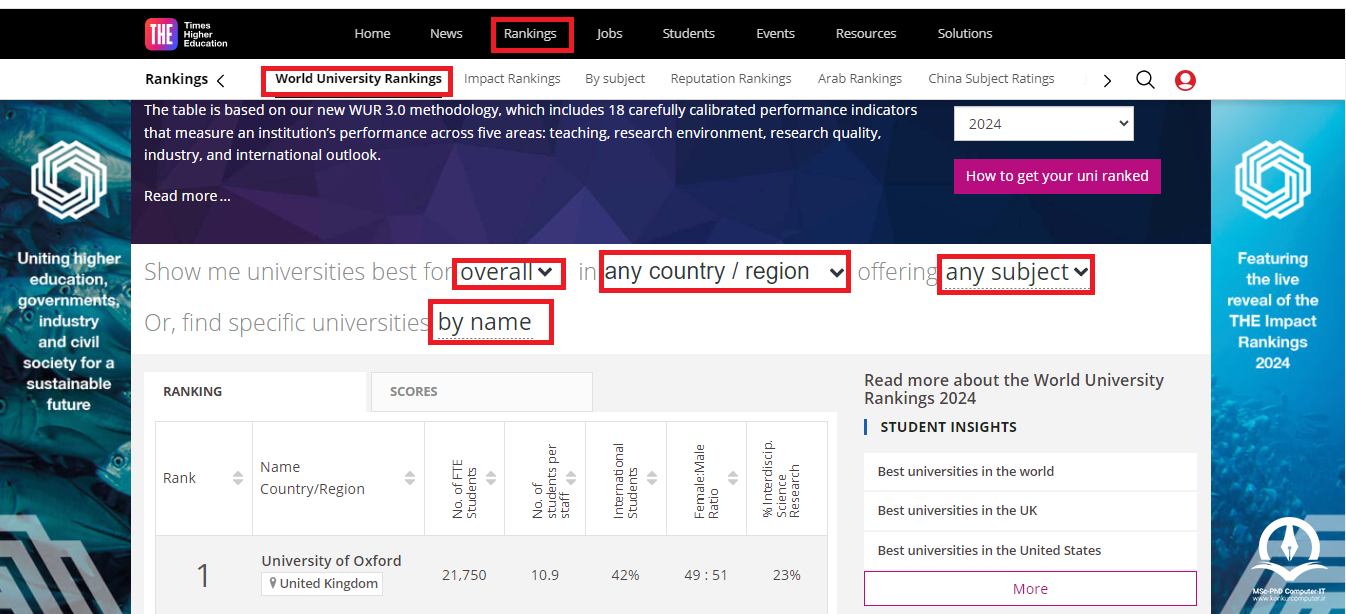Click the 49 : 51 ratio value
This screenshot has height=614, width=1346.
[x=706, y=576]
